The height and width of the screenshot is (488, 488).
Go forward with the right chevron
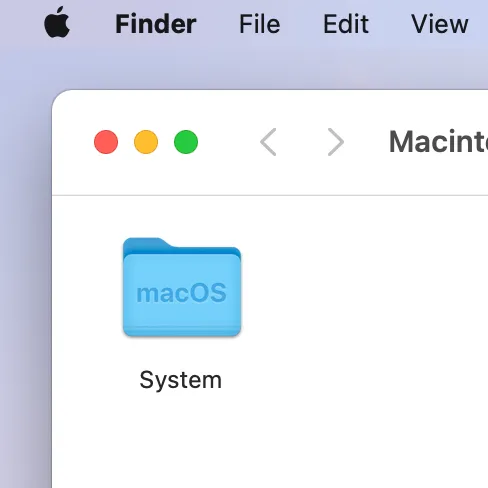point(336,142)
